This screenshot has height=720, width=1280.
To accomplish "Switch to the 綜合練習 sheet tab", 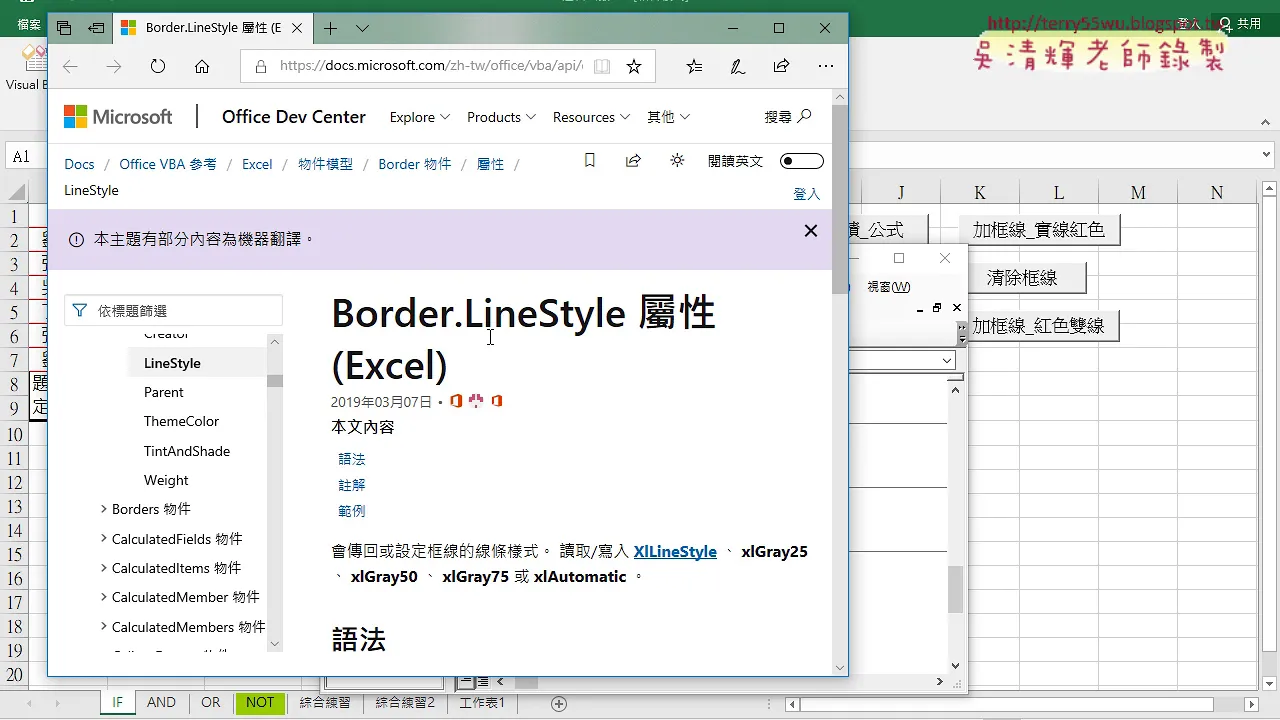I will pos(325,703).
